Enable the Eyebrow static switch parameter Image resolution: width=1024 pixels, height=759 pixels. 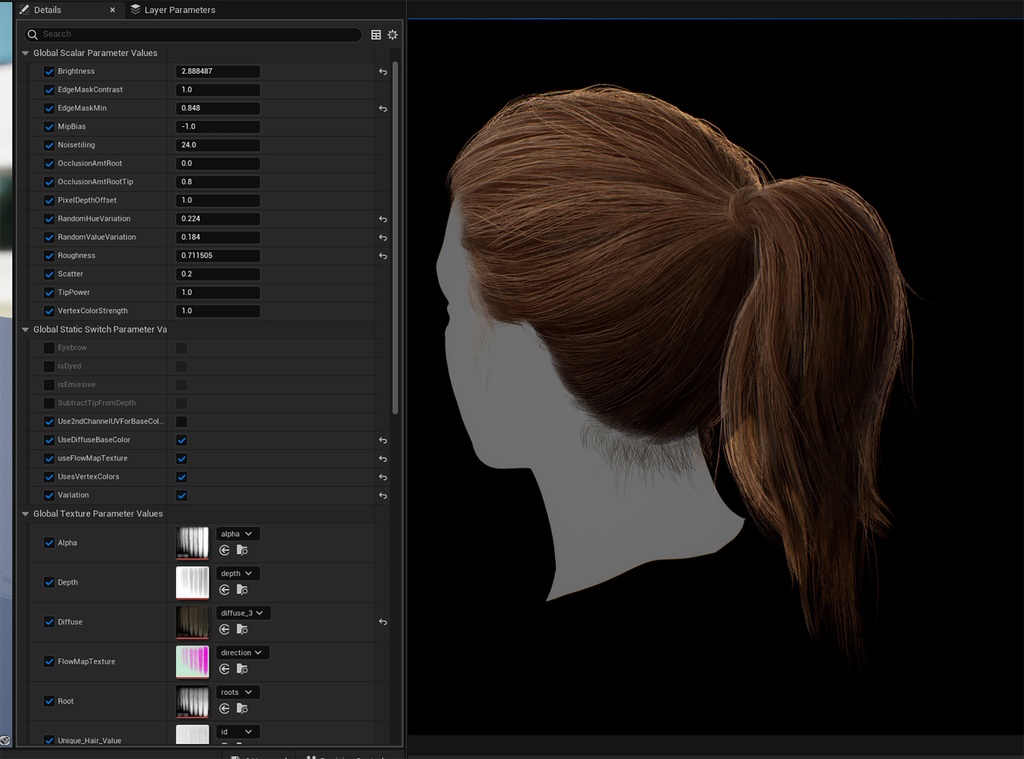[48, 348]
